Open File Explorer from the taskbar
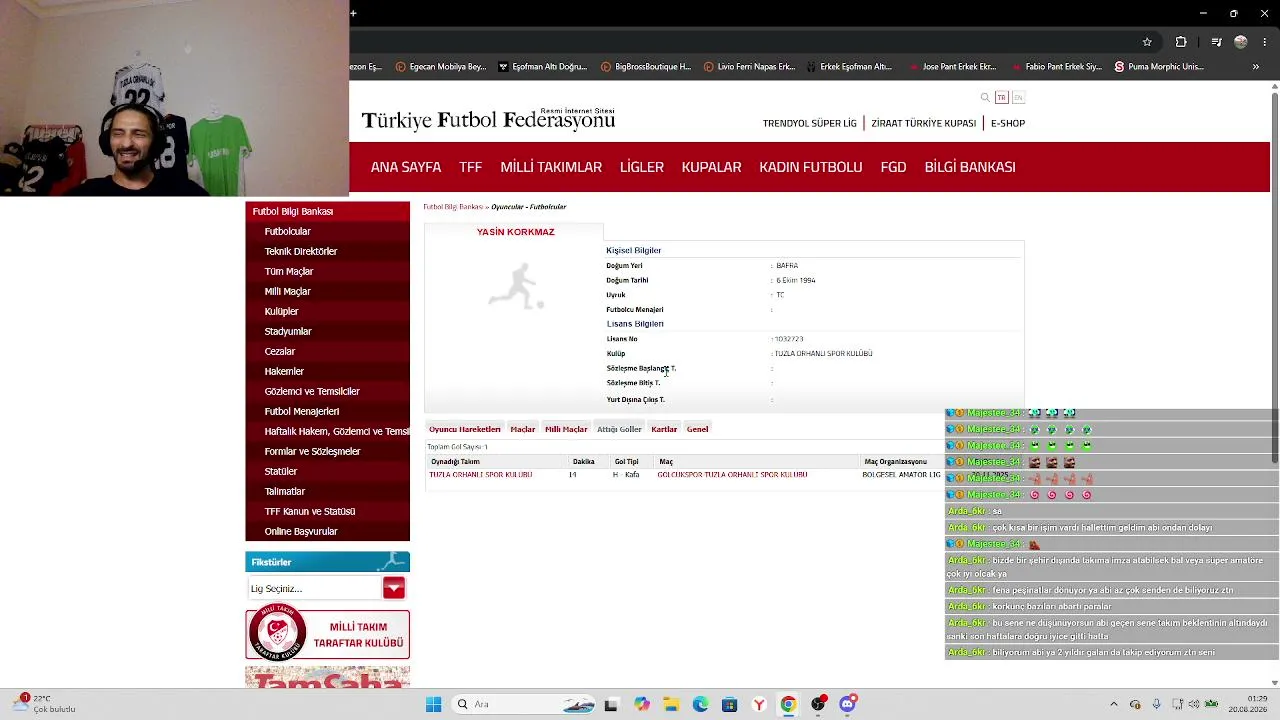The image size is (1280, 720). 671,704
